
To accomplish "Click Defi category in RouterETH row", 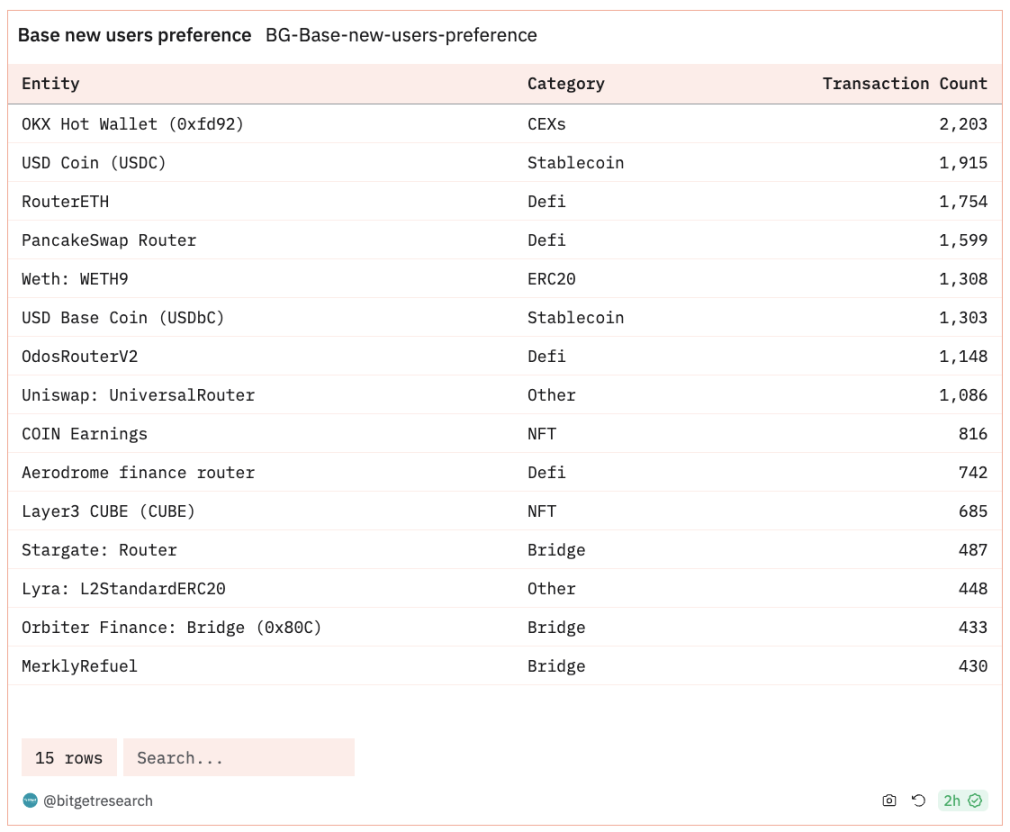I will click(x=546, y=202).
